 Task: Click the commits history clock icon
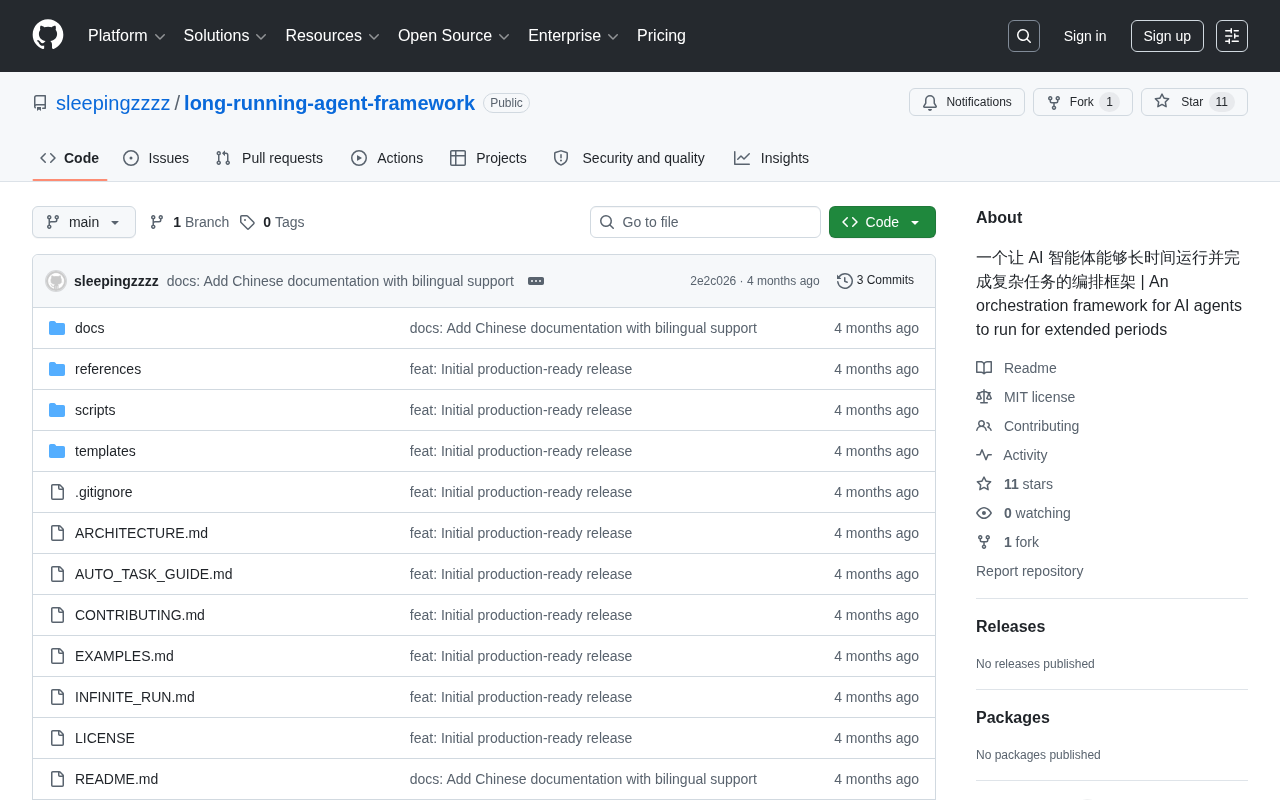845,281
